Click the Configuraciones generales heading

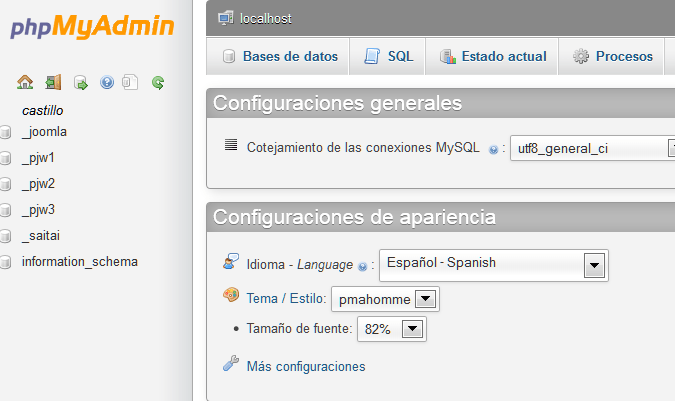click(x=338, y=103)
